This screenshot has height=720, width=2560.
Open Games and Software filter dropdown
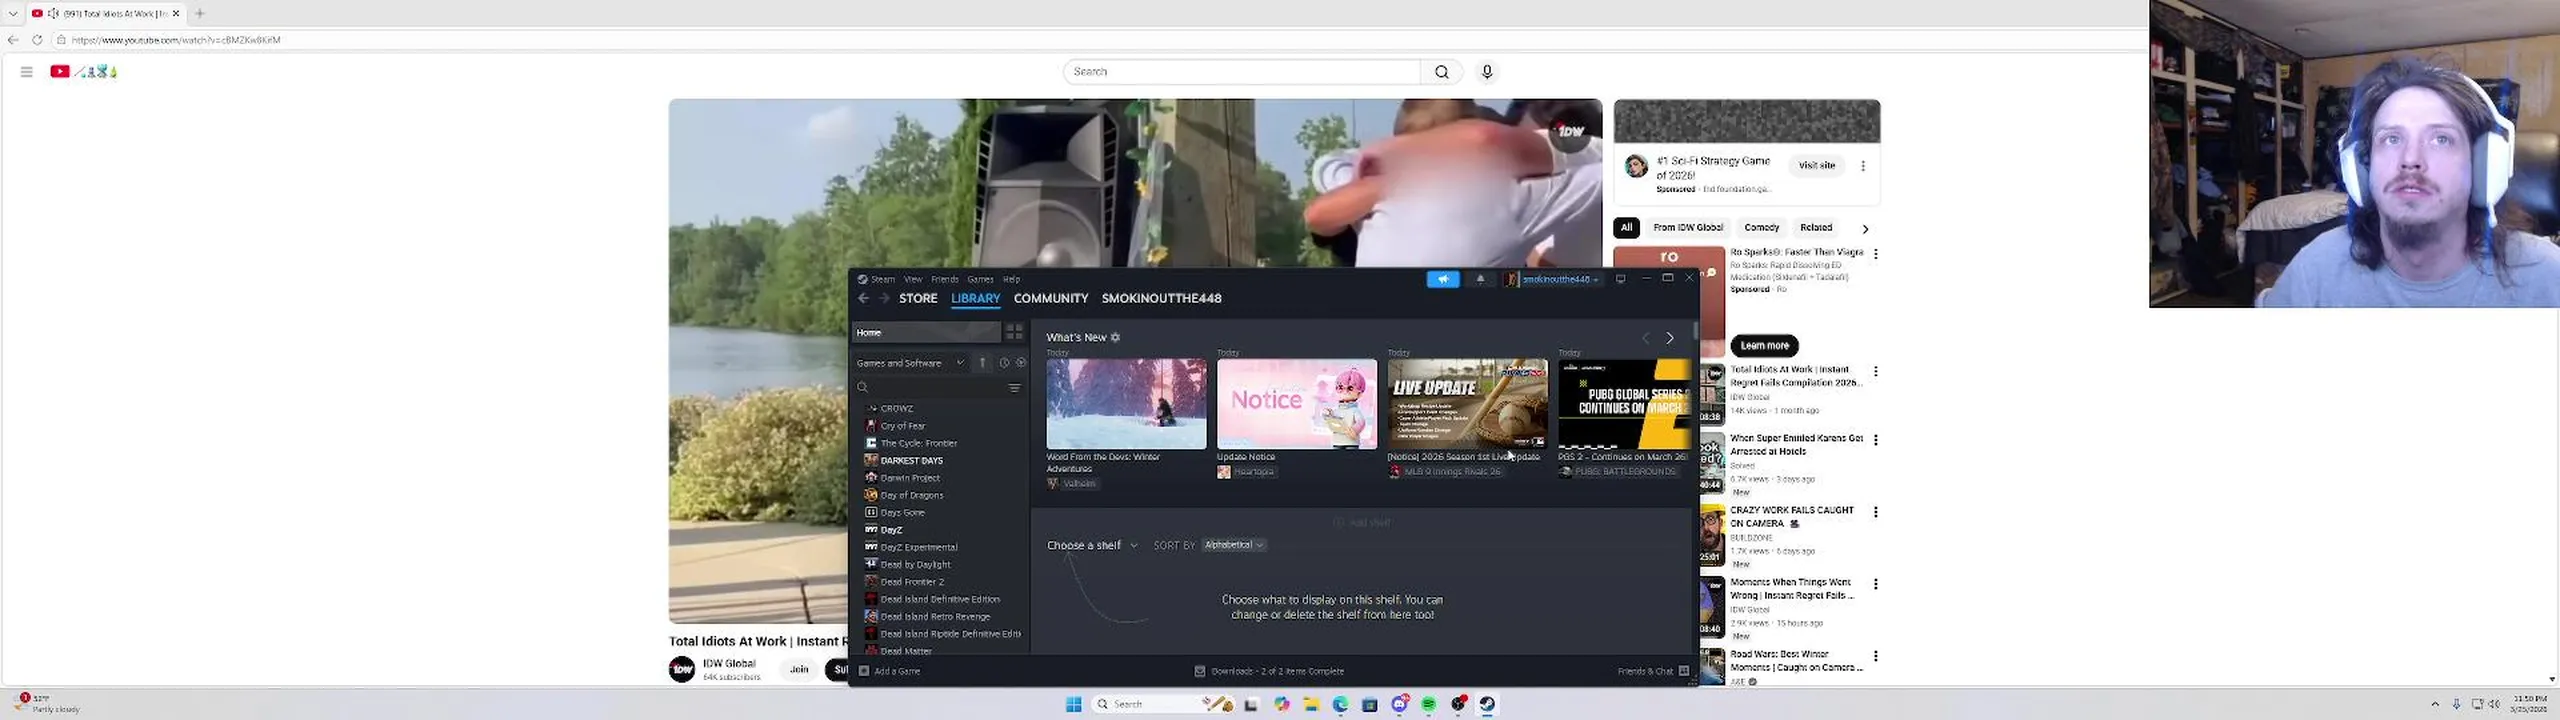[909, 363]
